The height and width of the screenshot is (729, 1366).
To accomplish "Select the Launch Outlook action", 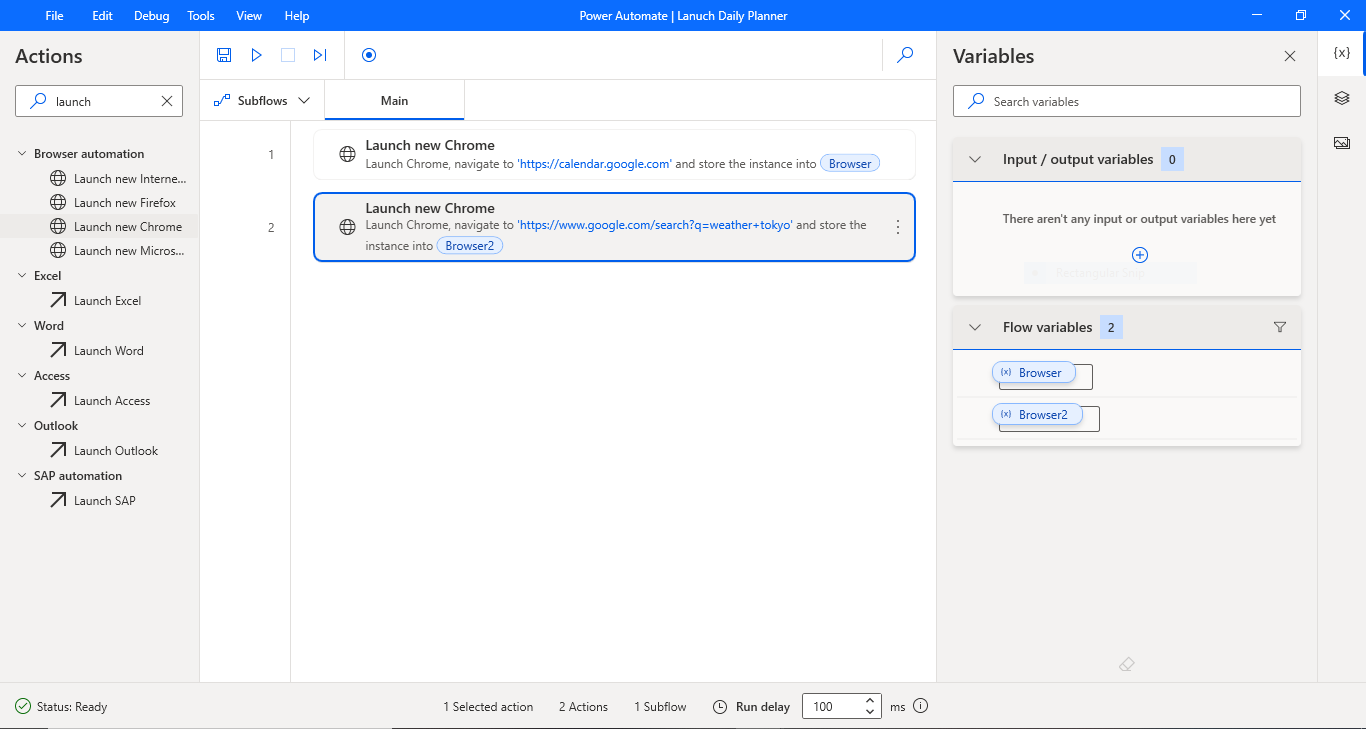I will [x=104, y=450].
